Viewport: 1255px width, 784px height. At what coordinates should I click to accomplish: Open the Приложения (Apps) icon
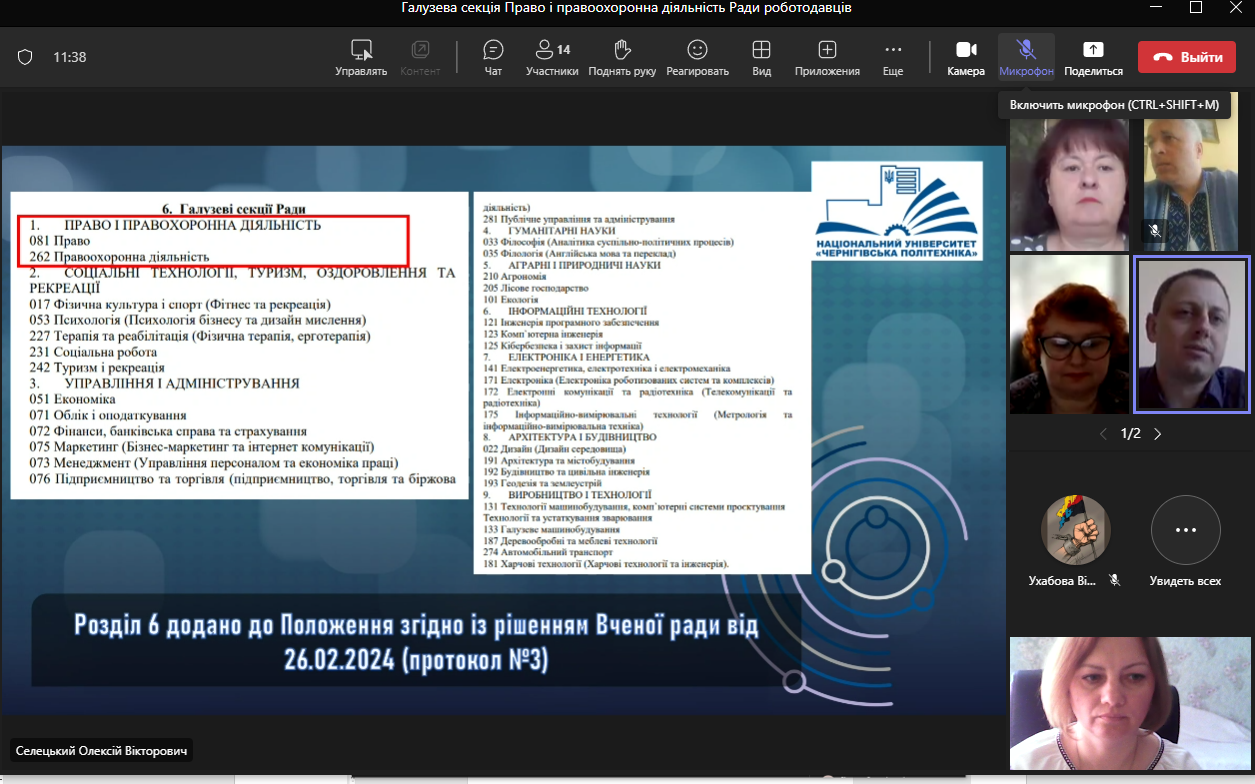827,50
